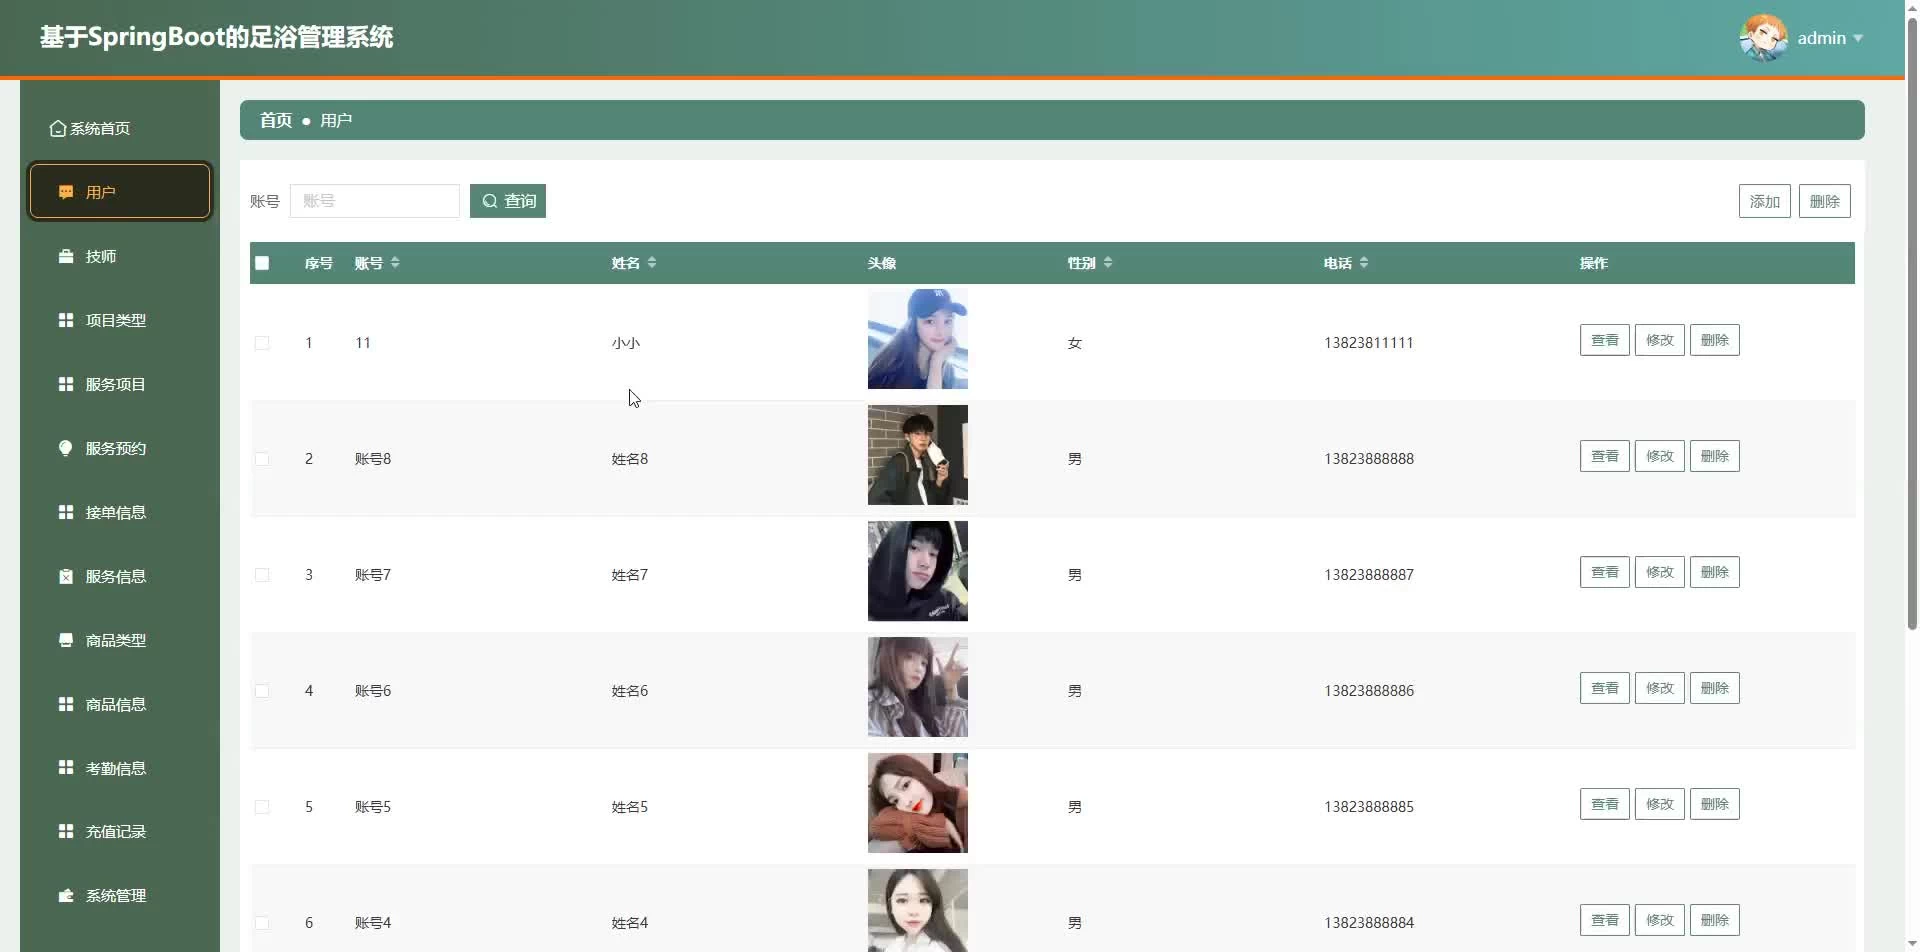Check the row for 账号7
Image resolution: width=1920 pixels, height=952 pixels.
coord(262,575)
